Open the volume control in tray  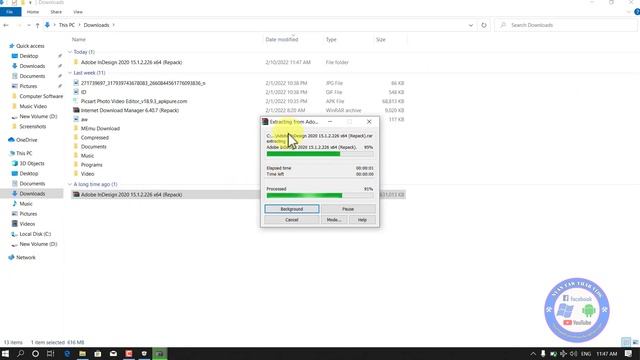tap(573, 354)
